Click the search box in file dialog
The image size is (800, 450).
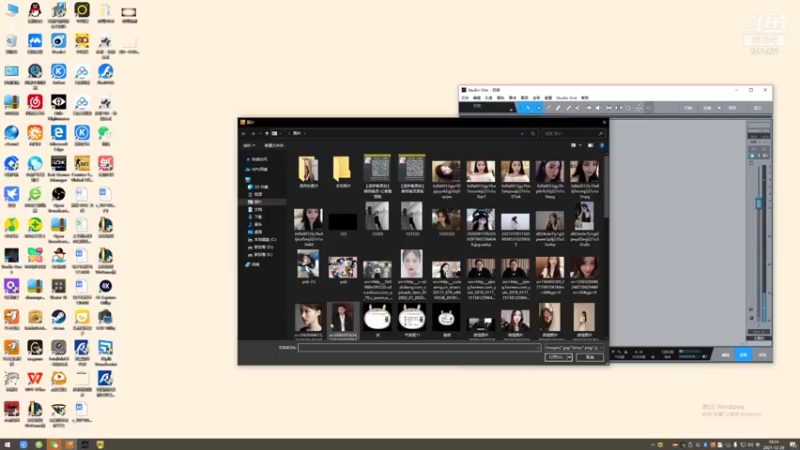click(x=574, y=134)
